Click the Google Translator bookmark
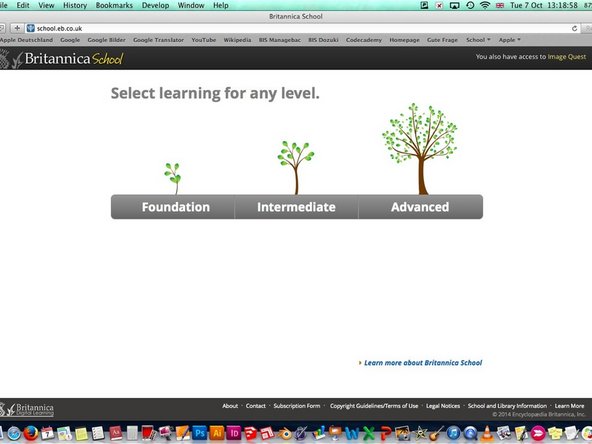The image size is (592, 444). [158, 40]
